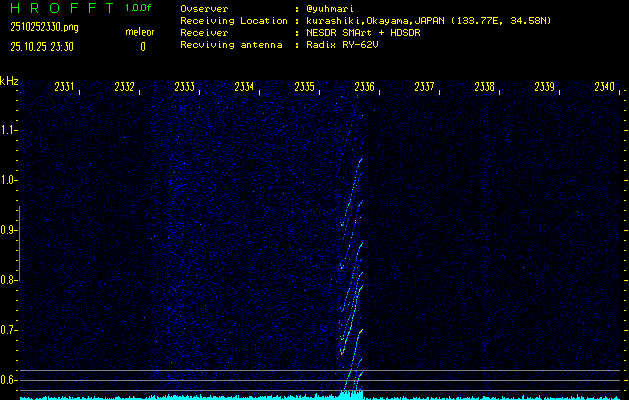Click the NESDR SMArt + HDSDR receiver text
The image size is (629, 400).
362,33
